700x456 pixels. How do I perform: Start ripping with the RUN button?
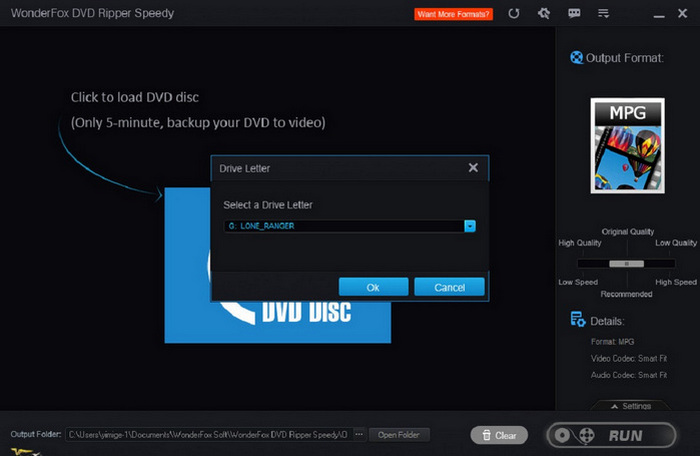[x=611, y=435]
